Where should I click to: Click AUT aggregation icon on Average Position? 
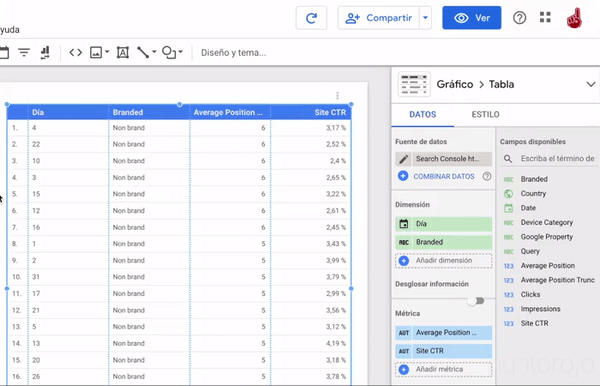click(404, 333)
